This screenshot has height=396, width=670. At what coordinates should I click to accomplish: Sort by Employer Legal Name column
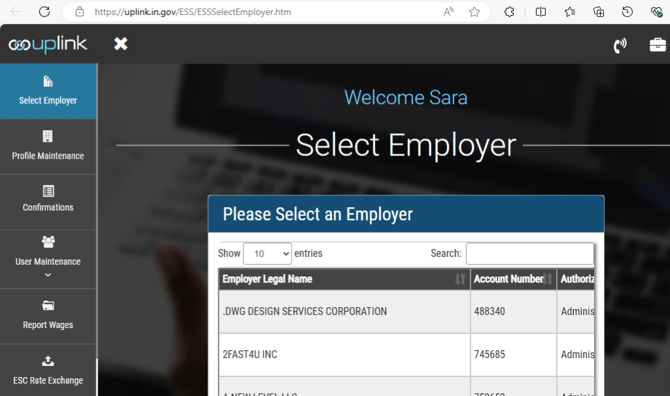tap(344, 279)
